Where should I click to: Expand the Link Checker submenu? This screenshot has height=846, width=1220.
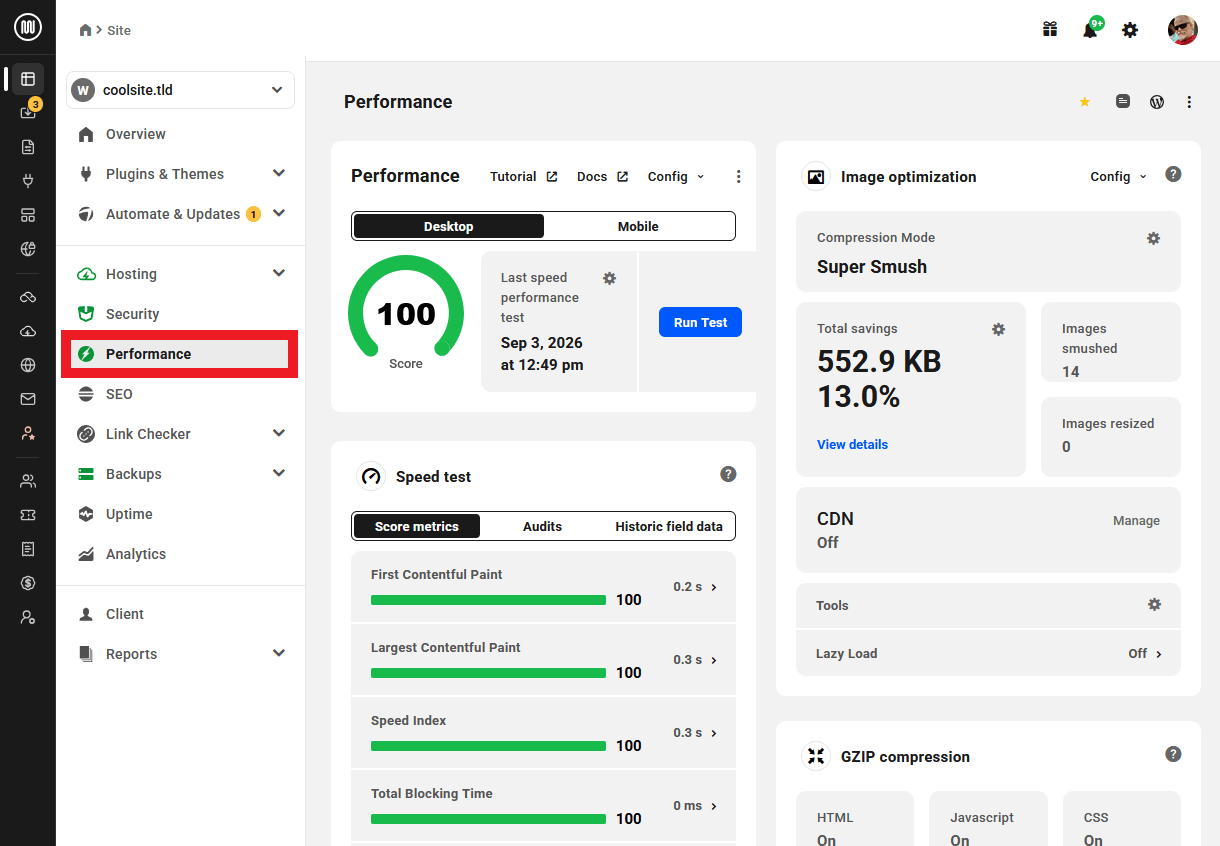[278, 434]
